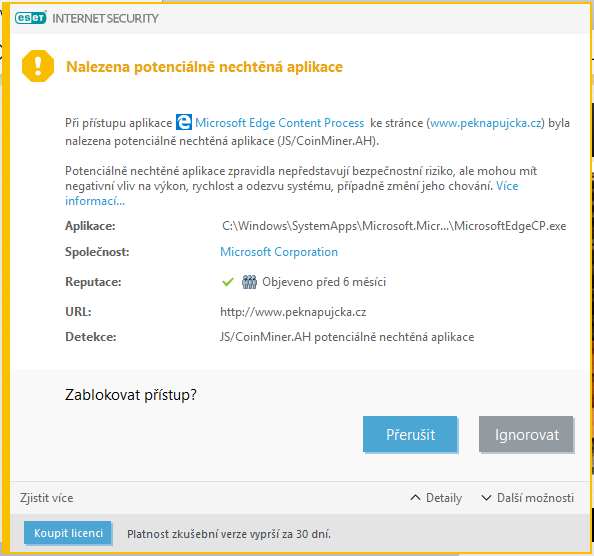Open the www.peknapujcka.cz link in message

coord(486,123)
